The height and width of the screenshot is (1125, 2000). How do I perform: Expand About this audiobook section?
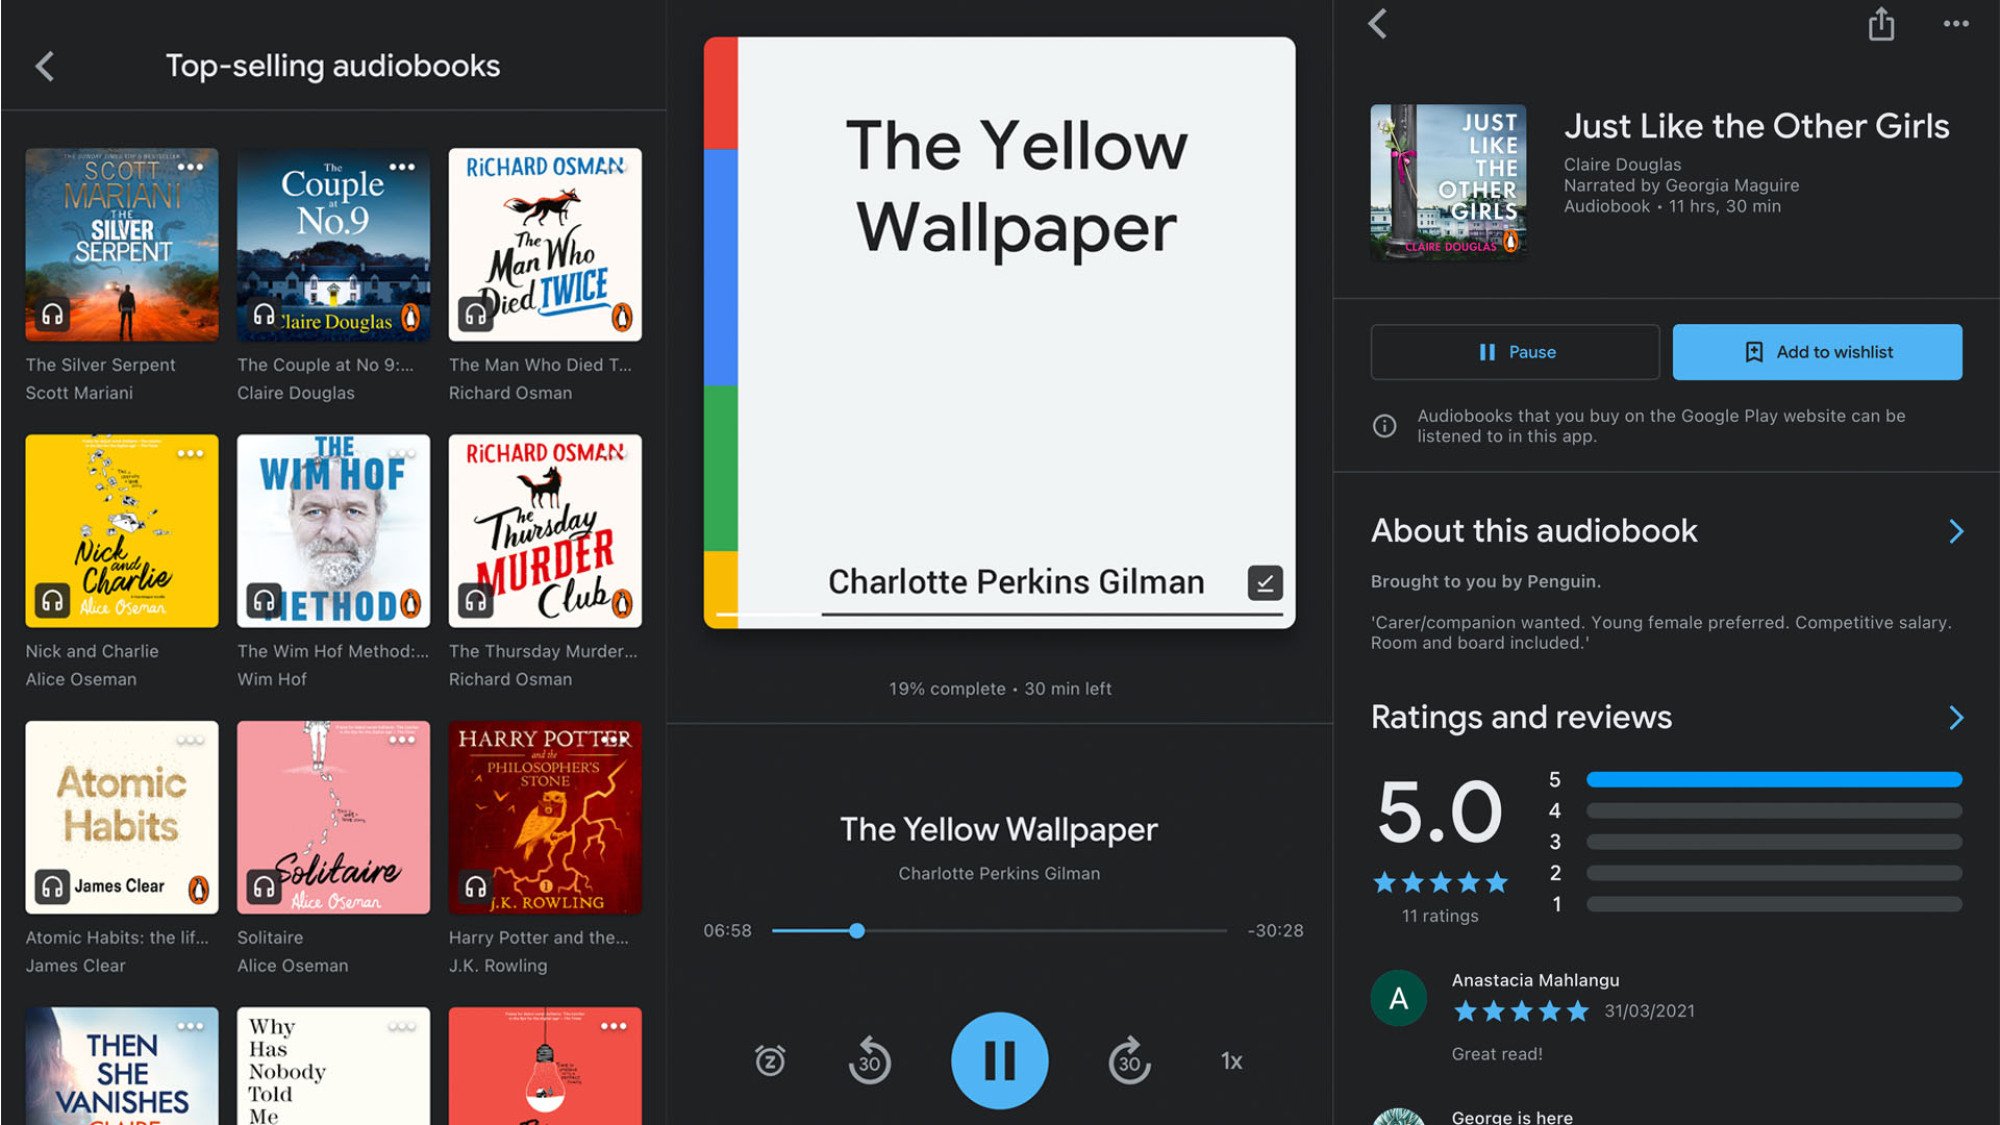pos(1956,531)
